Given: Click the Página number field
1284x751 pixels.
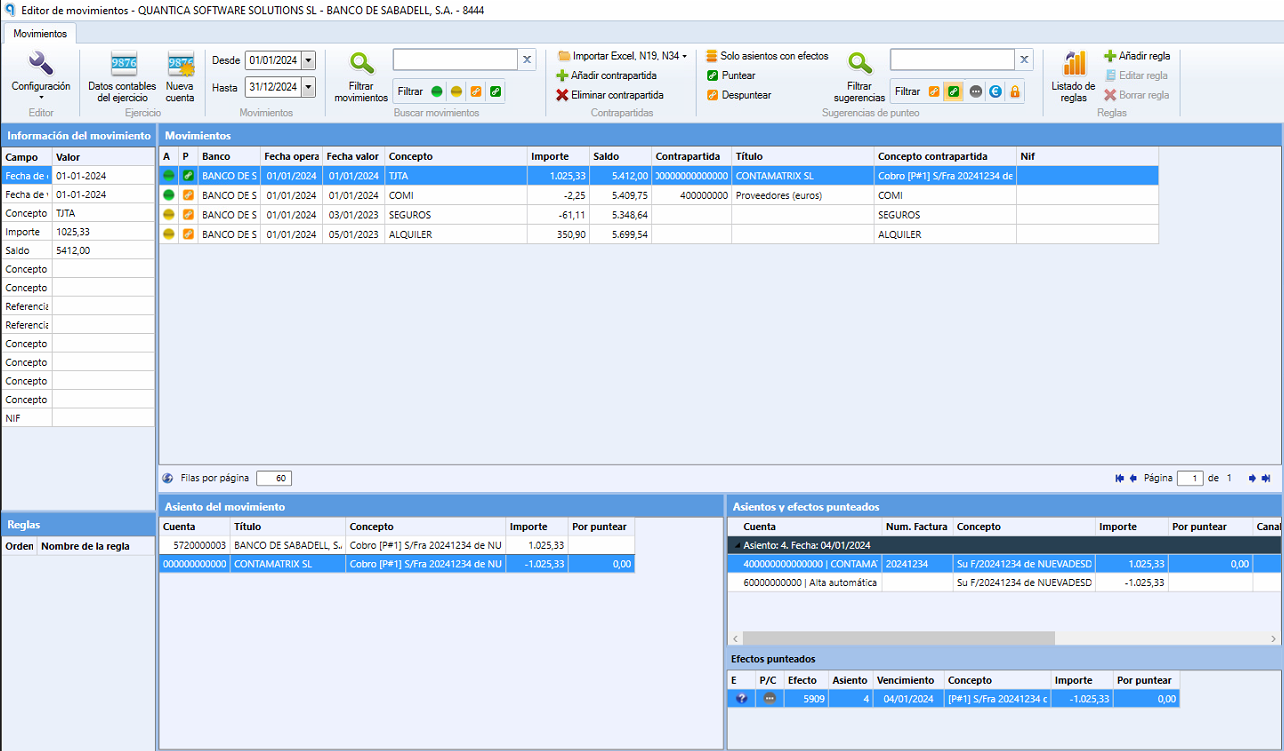Looking at the screenshot, I should pos(1190,478).
